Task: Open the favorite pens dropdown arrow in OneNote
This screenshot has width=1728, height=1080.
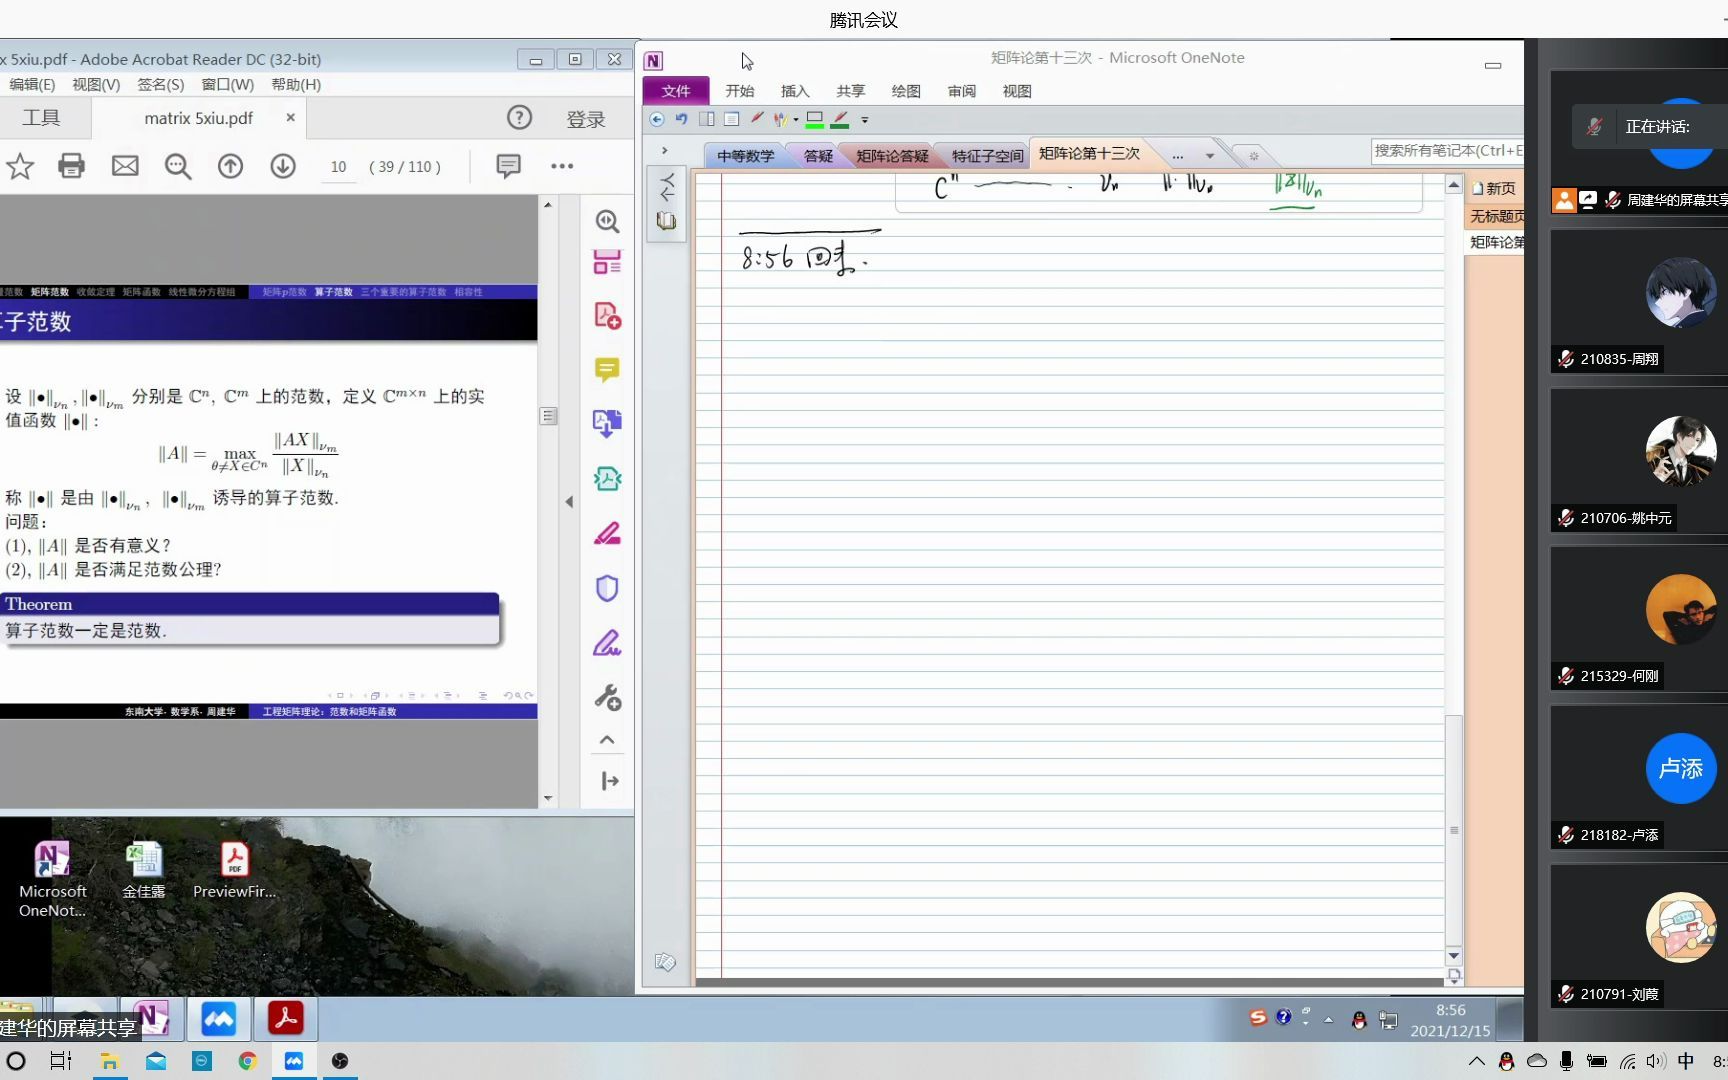Action: coord(796,120)
